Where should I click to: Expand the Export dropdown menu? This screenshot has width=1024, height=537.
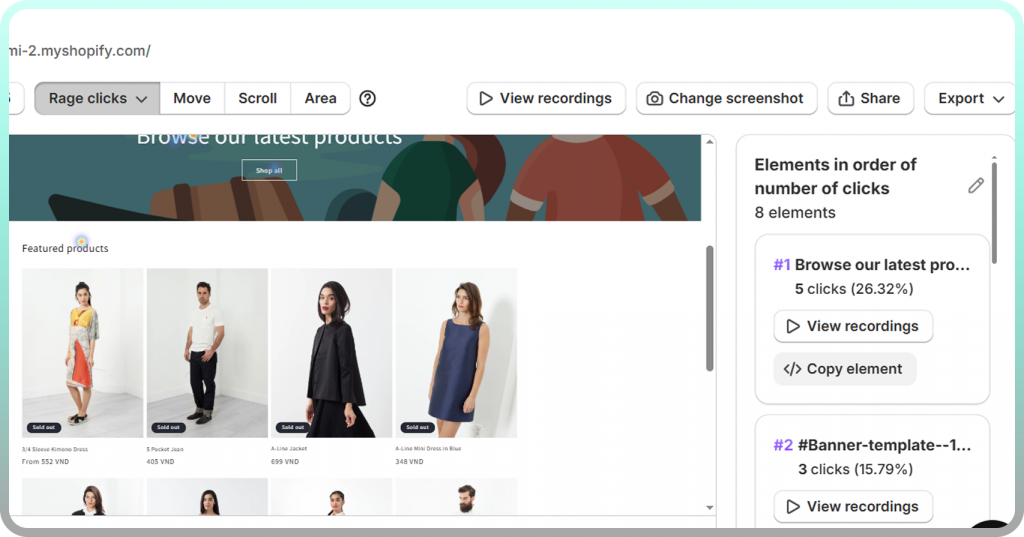(x=971, y=98)
